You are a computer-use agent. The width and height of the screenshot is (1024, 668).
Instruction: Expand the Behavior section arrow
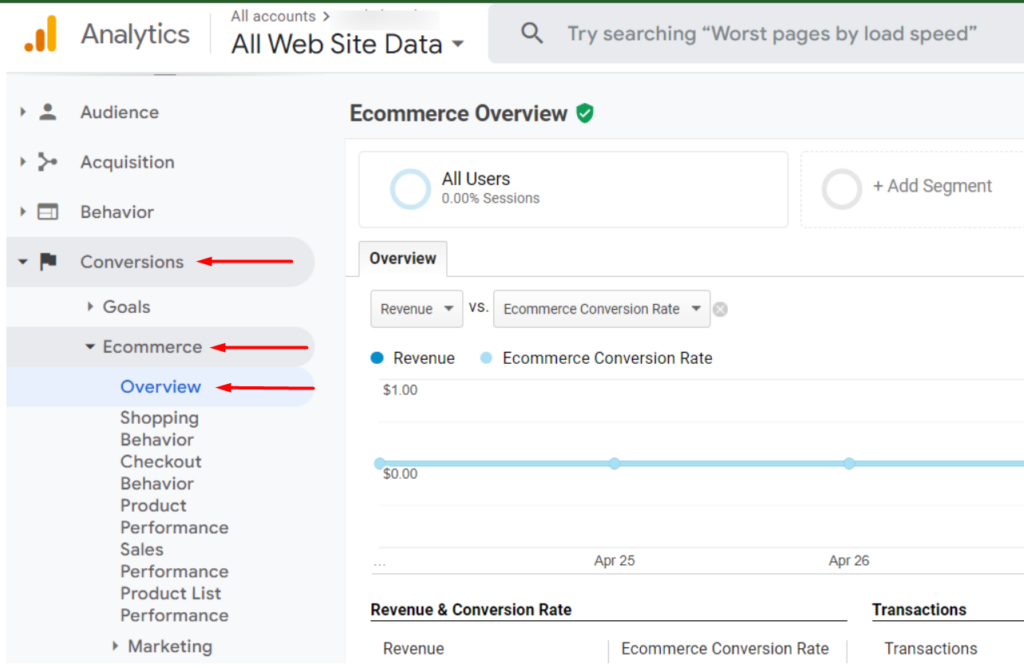[x=23, y=212]
